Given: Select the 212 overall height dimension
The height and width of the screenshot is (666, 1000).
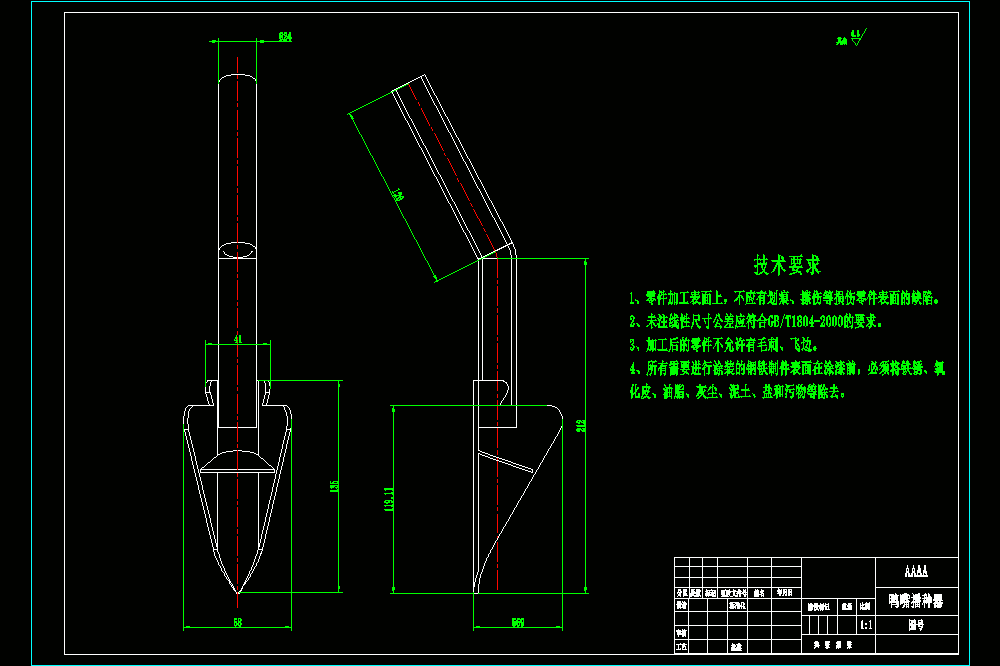Looking at the screenshot, I should [x=581, y=426].
